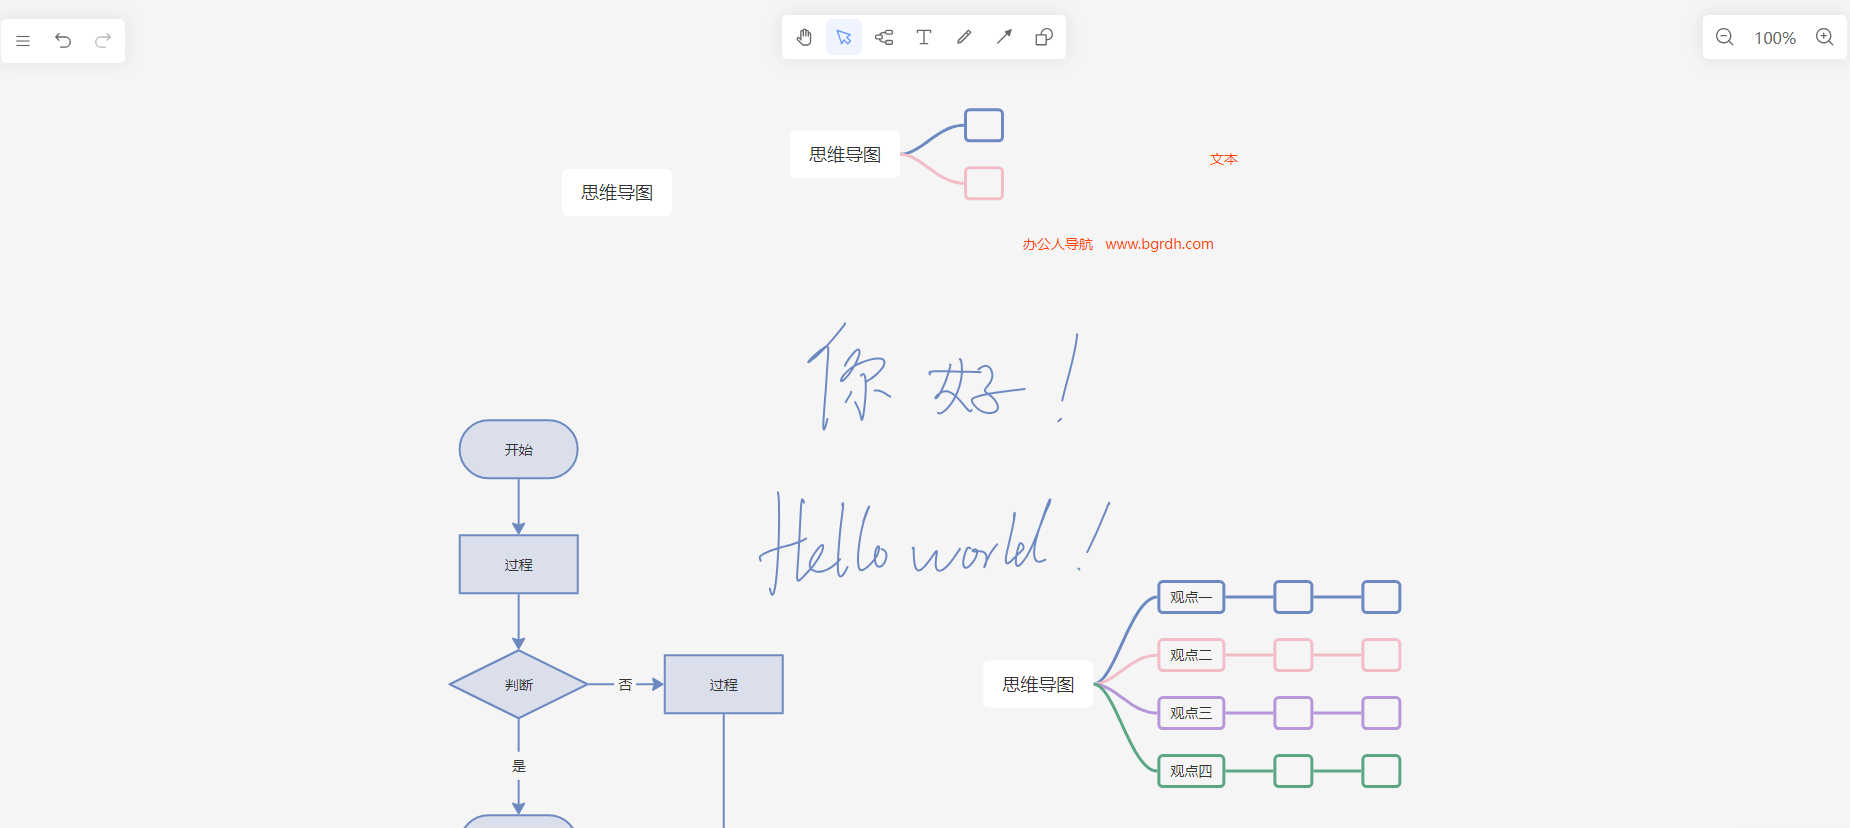Select the standalone 思维导图 node without branches
The image size is (1850, 828).
[617, 192]
